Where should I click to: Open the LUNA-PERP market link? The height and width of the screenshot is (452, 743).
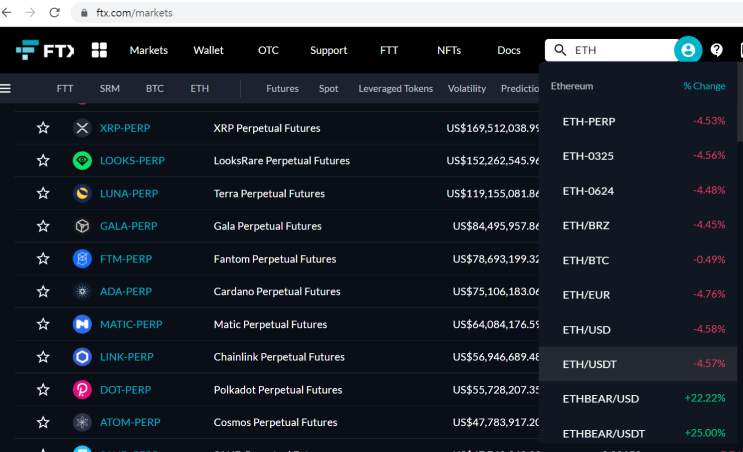[x=129, y=193]
